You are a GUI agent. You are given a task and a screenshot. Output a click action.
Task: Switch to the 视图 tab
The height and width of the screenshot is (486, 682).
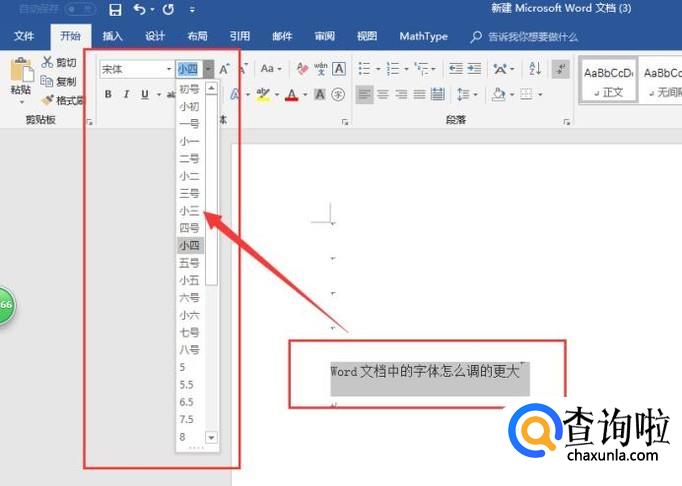pos(367,36)
